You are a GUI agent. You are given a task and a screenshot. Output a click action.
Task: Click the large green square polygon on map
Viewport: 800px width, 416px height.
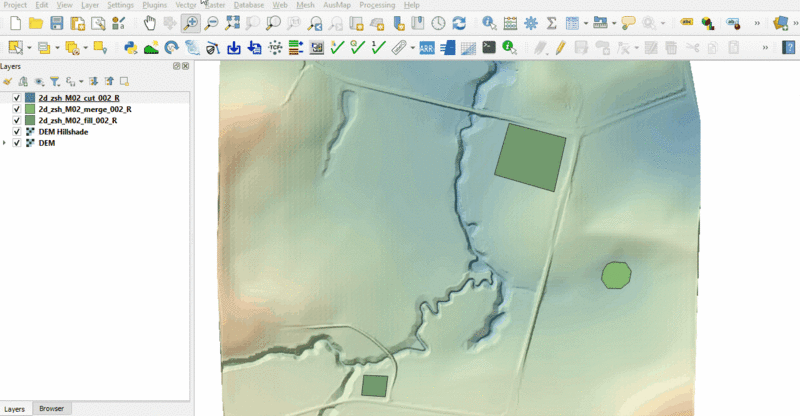pos(531,156)
